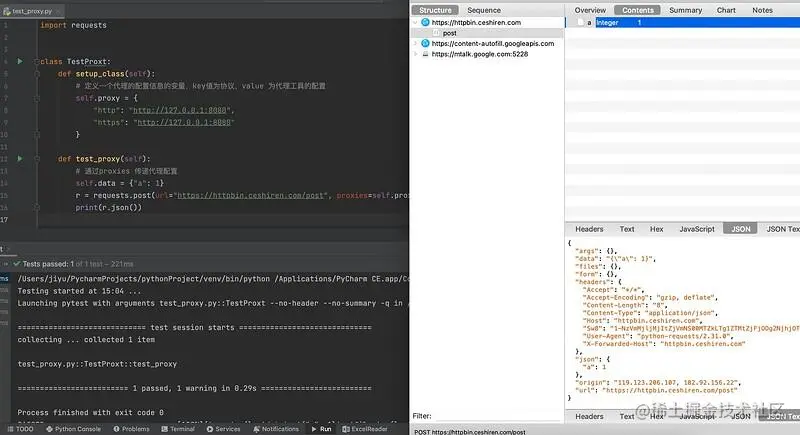Collapse the httpbin.ceshiren.com tree node
The image size is (800, 435).
tap(416, 22)
